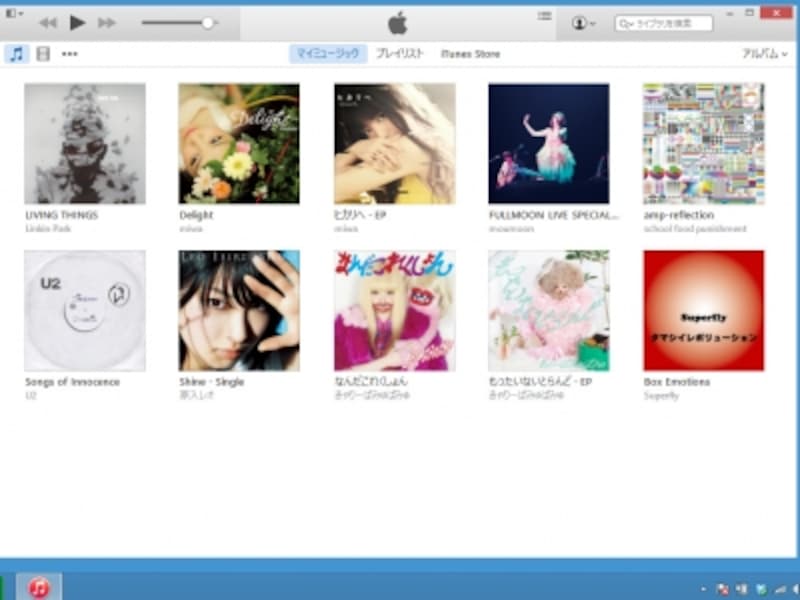
Task: Open the Shine - Single album cover
Action: click(x=239, y=311)
